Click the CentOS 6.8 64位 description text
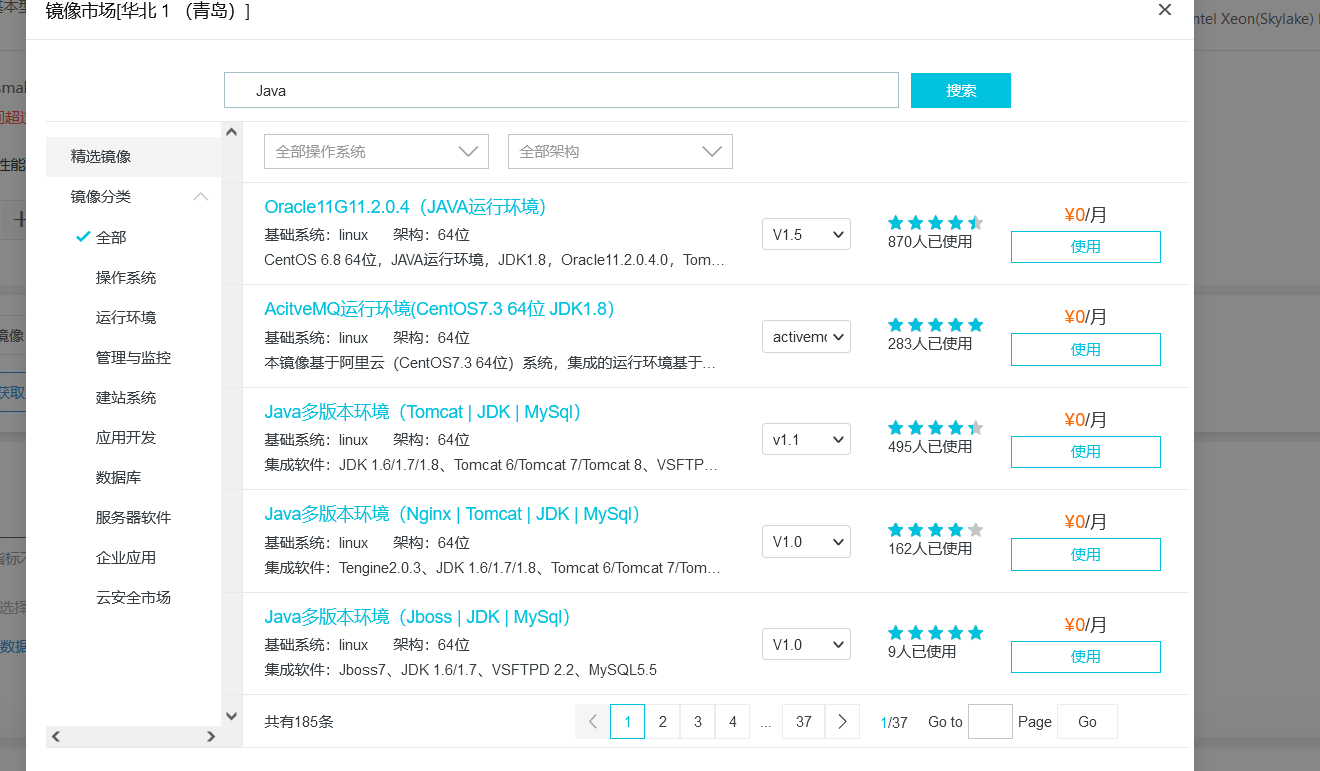1320x771 pixels. [x=494, y=260]
